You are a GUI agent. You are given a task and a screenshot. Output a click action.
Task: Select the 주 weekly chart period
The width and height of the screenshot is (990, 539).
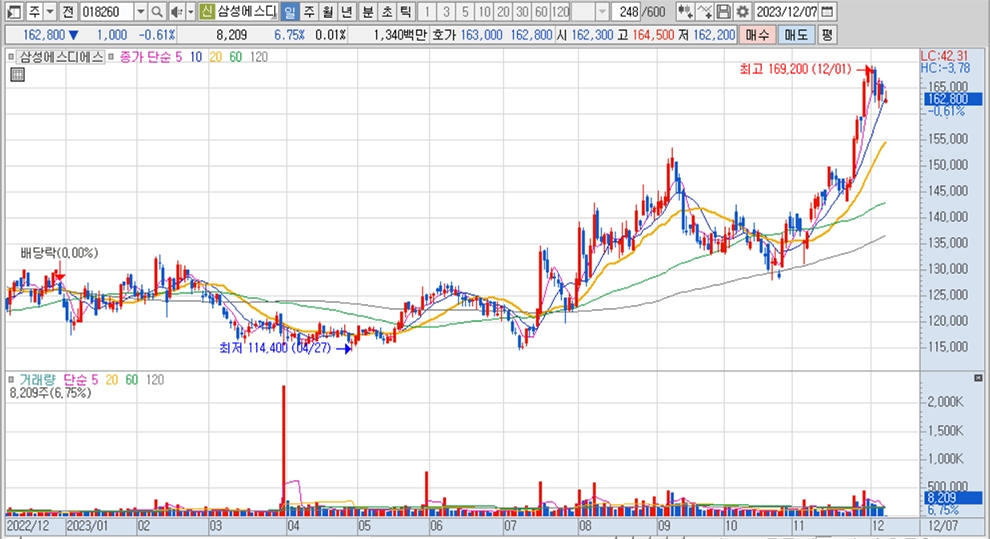click(309, 11)
